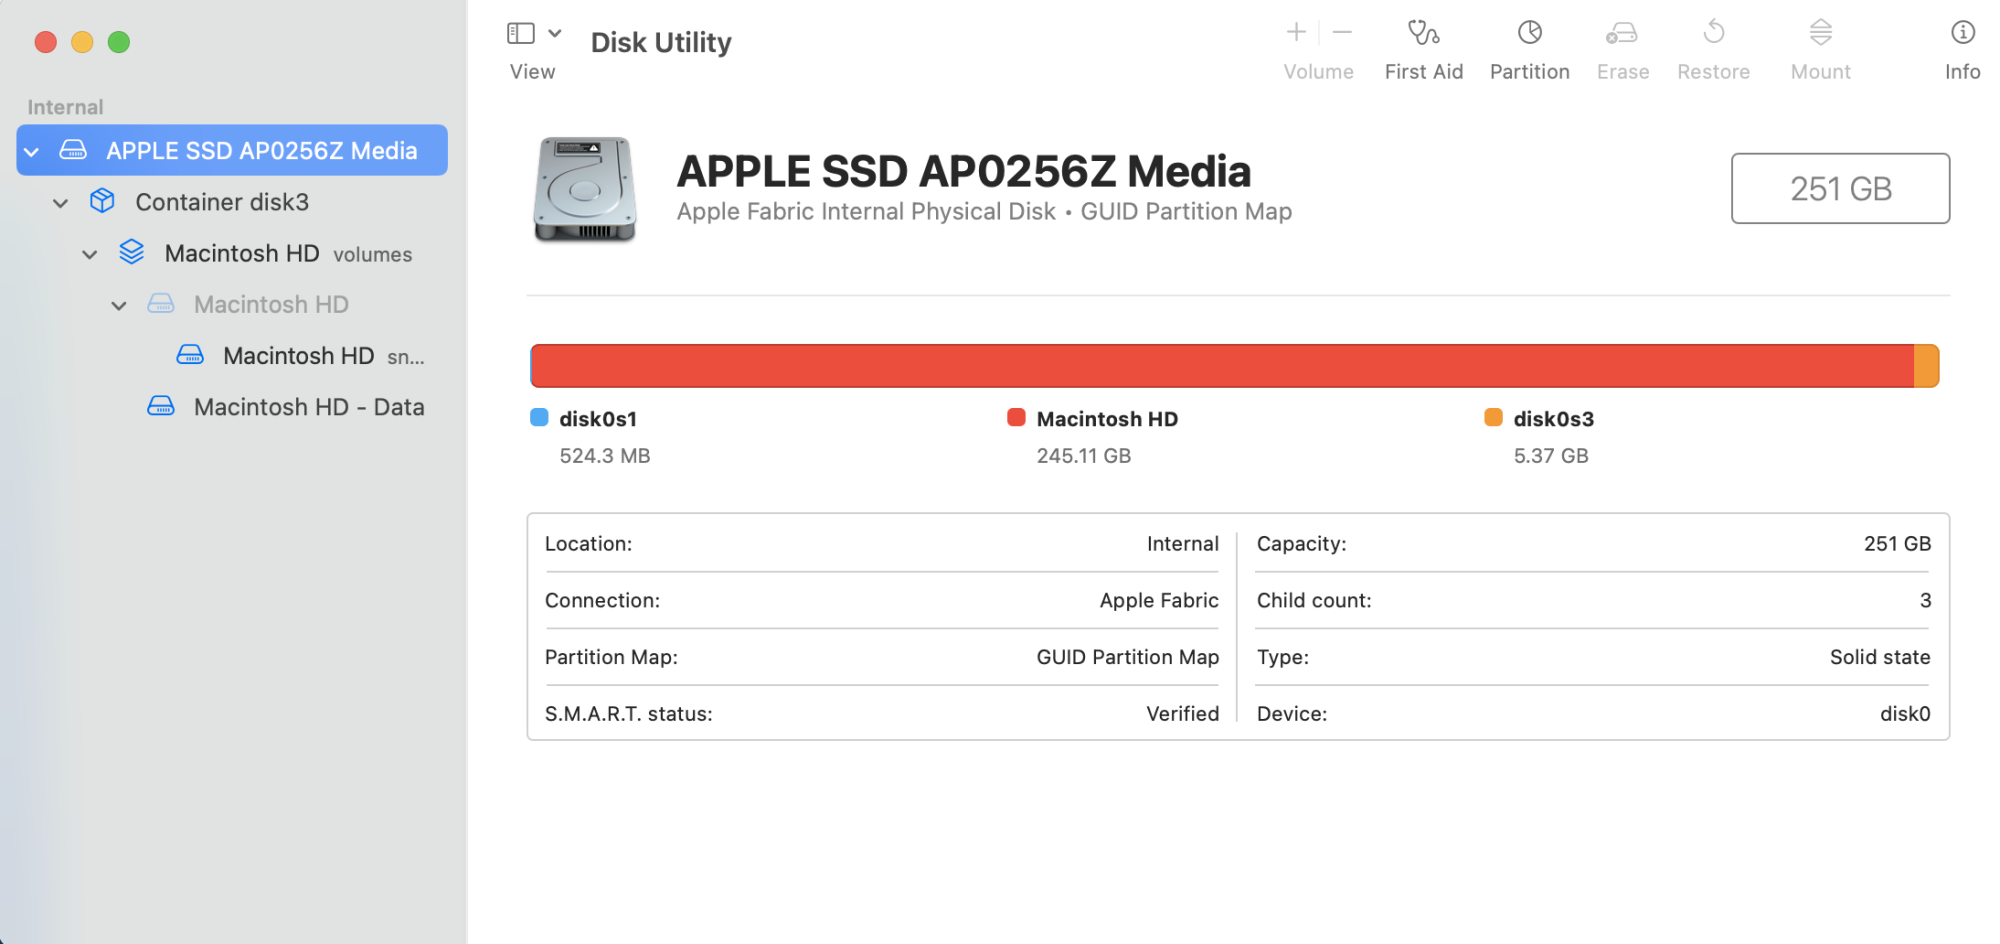Select the greyed Macintosh HD entry
Viewport: 2000px width, 944px height.
pos(232,304)
